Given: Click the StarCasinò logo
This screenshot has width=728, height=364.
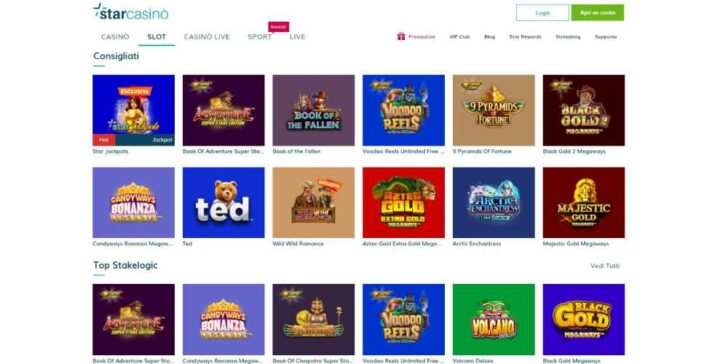Looking at the screenshot, I should (x=130, y=12).
